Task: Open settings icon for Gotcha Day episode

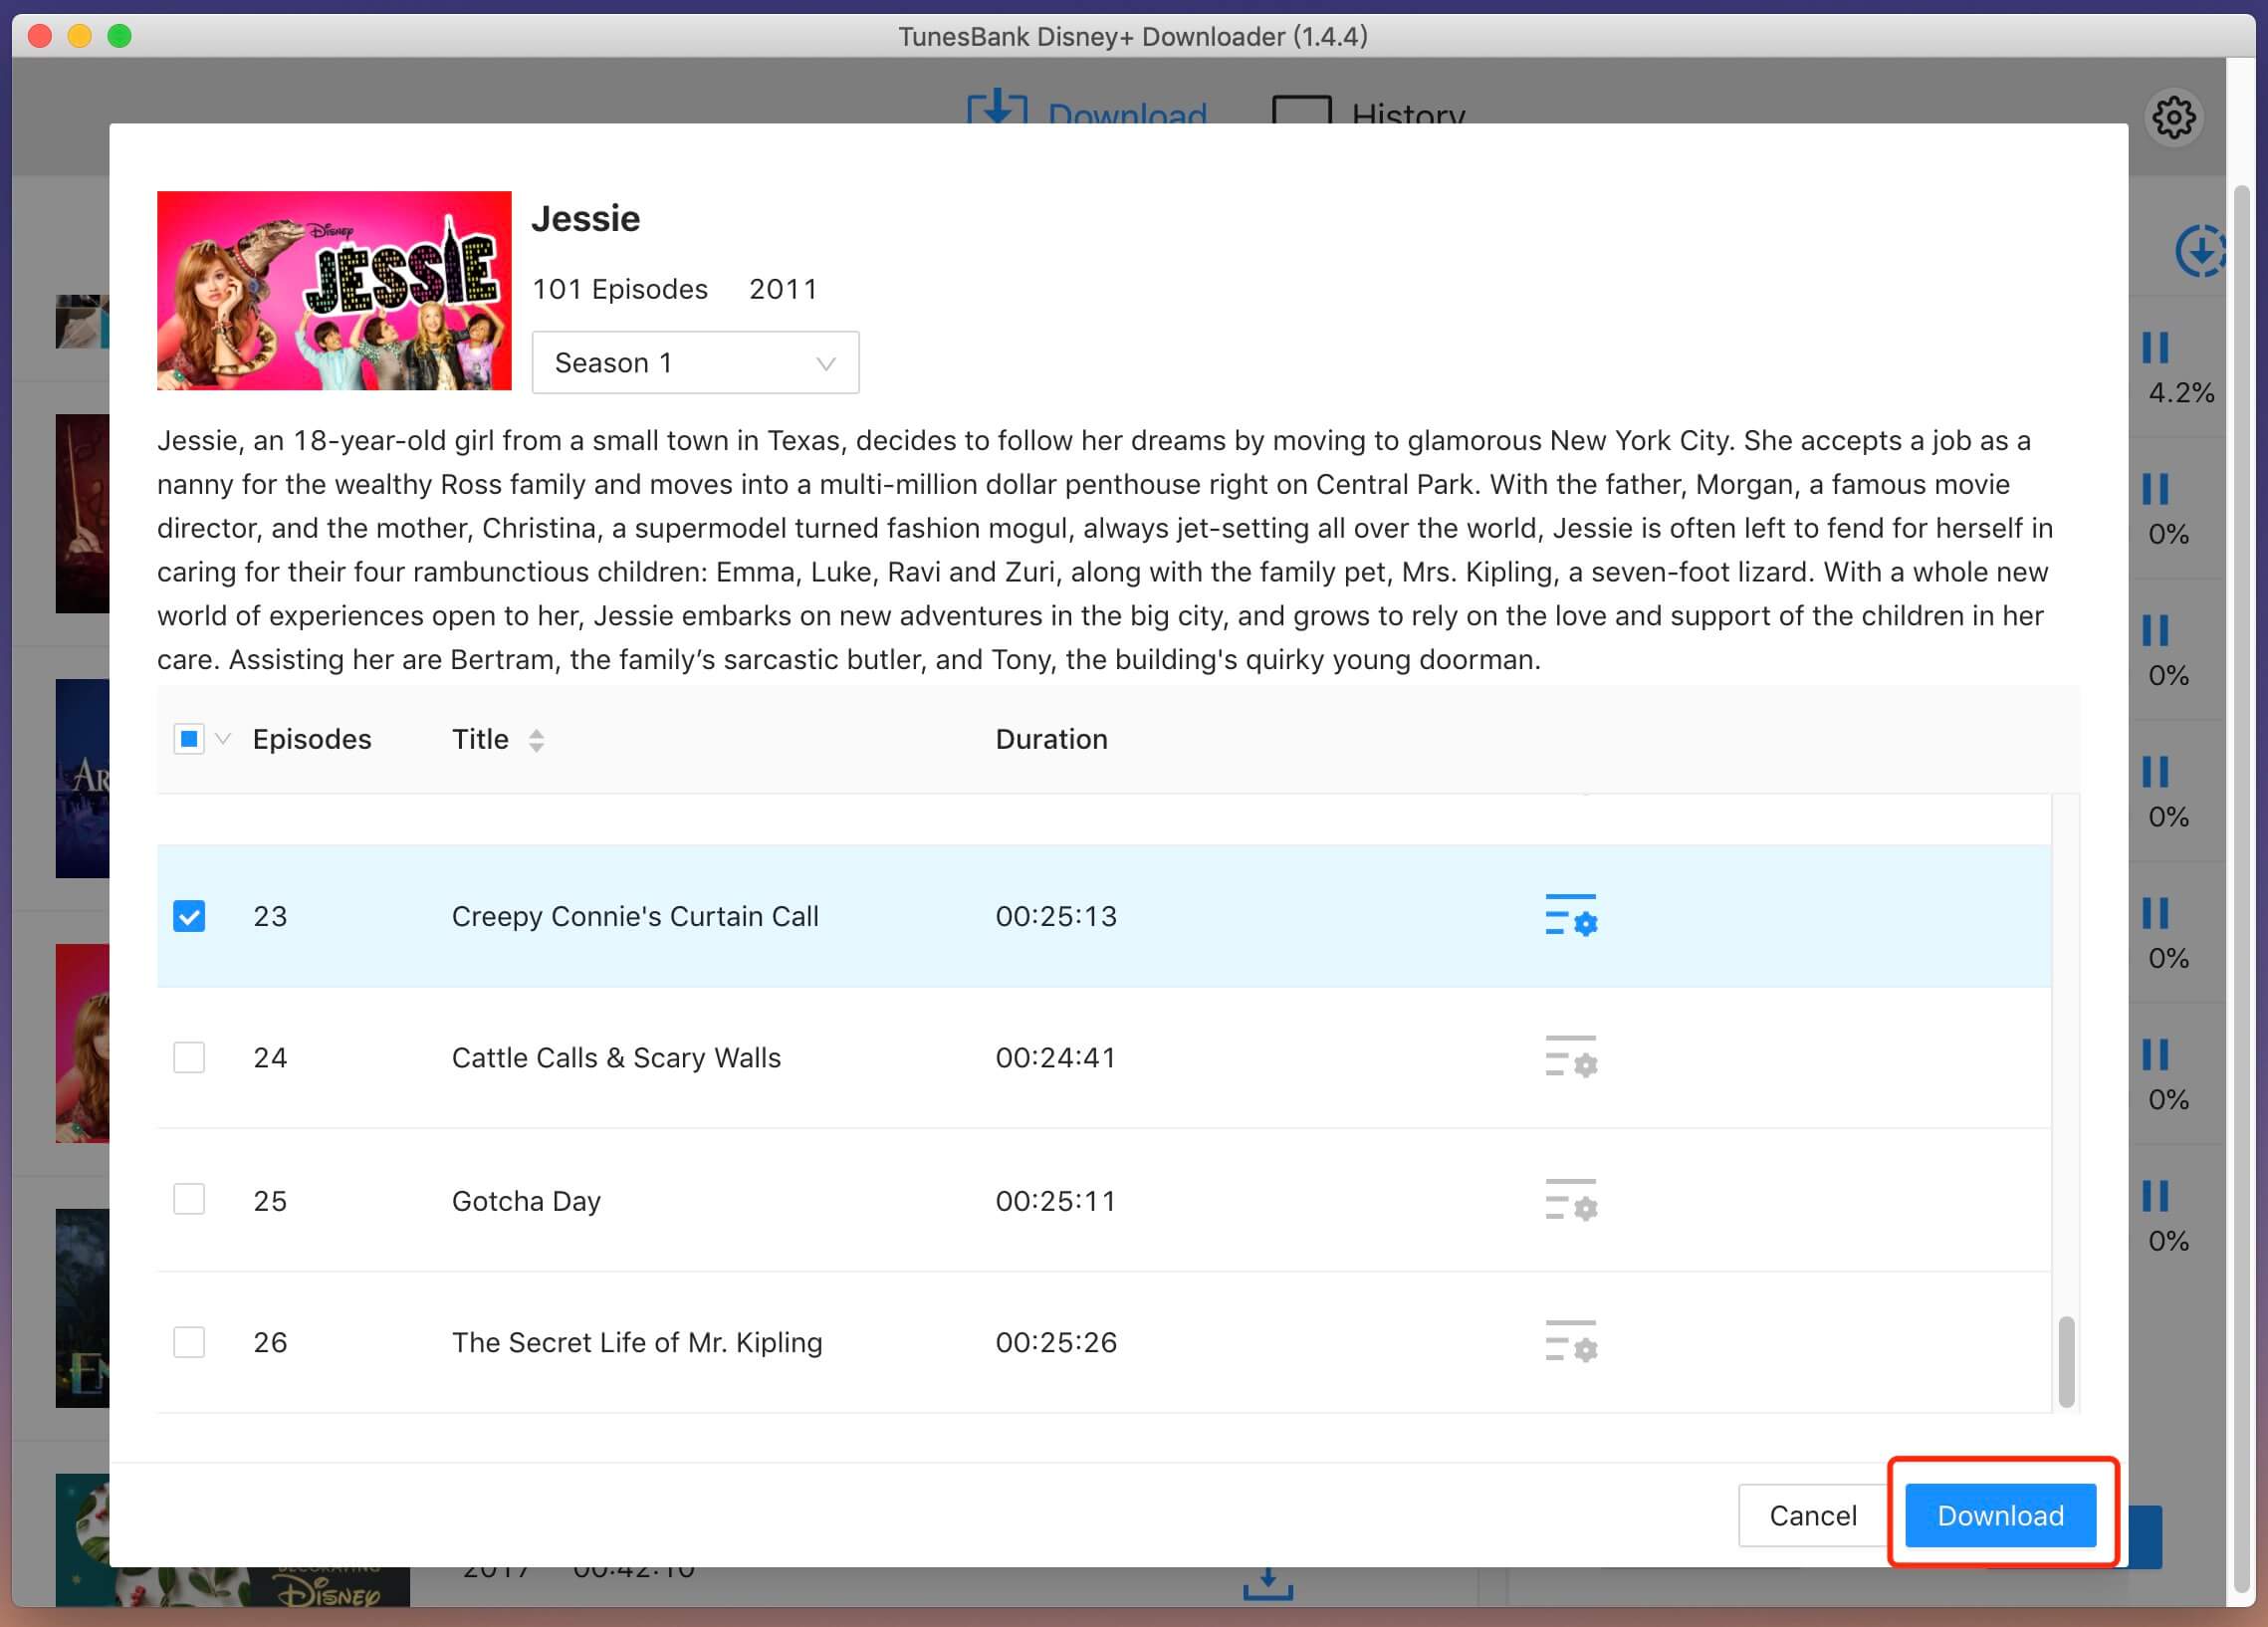Action: tap(1571, 1199)
